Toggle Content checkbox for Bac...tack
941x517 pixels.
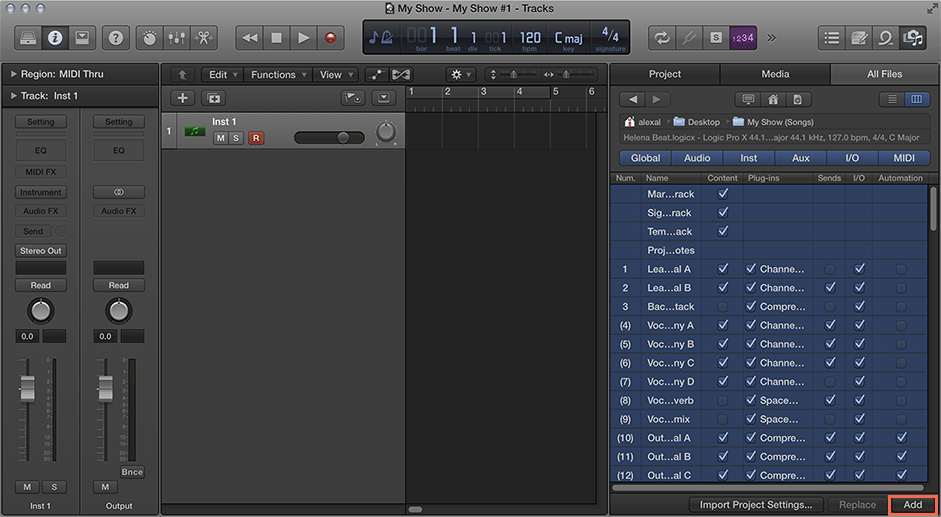(723, 306)
